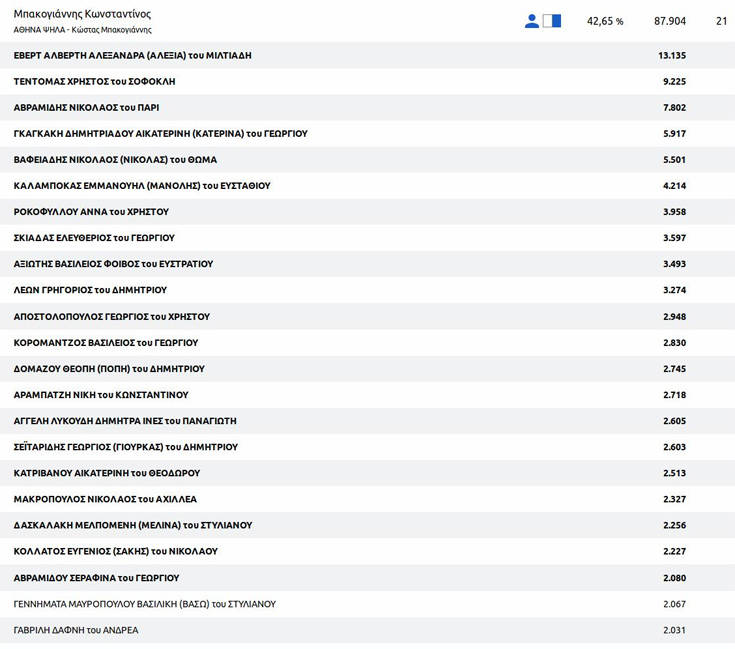Select ΔΟΜΑΖΟΥ ΘΕΟΠΗ (ΠΟΠΗ) row
The width and height of the screenshot is (735, 649).
coord(109,369)
